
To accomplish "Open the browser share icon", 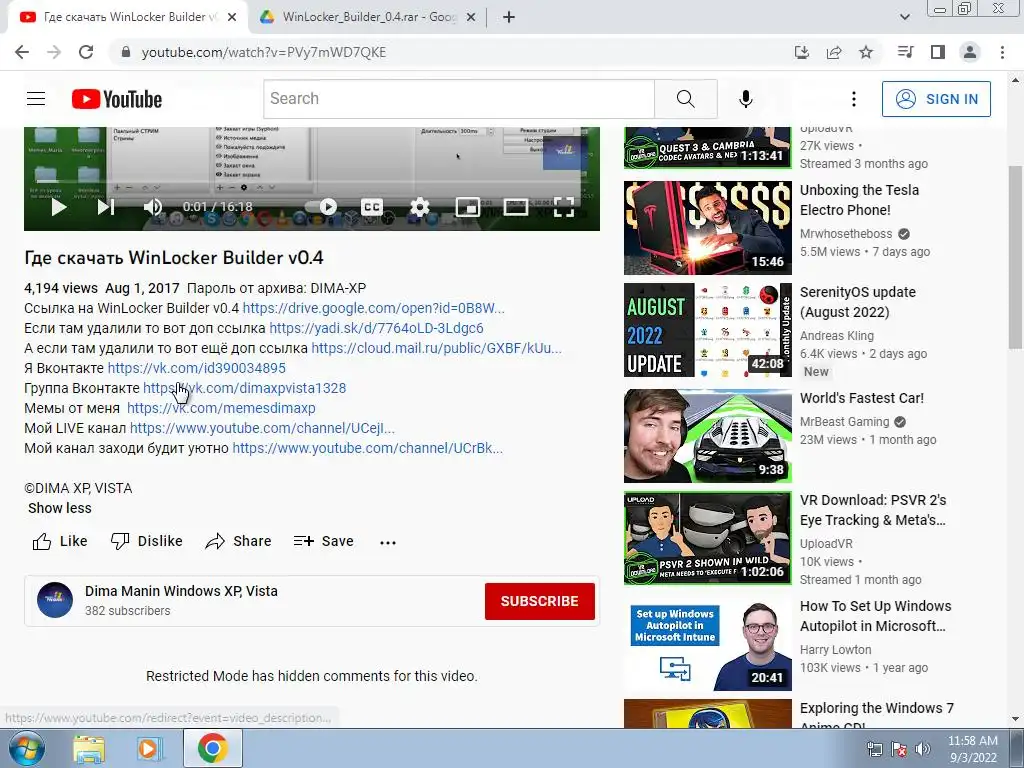I will pyautogui.click(x=834, y=52).
